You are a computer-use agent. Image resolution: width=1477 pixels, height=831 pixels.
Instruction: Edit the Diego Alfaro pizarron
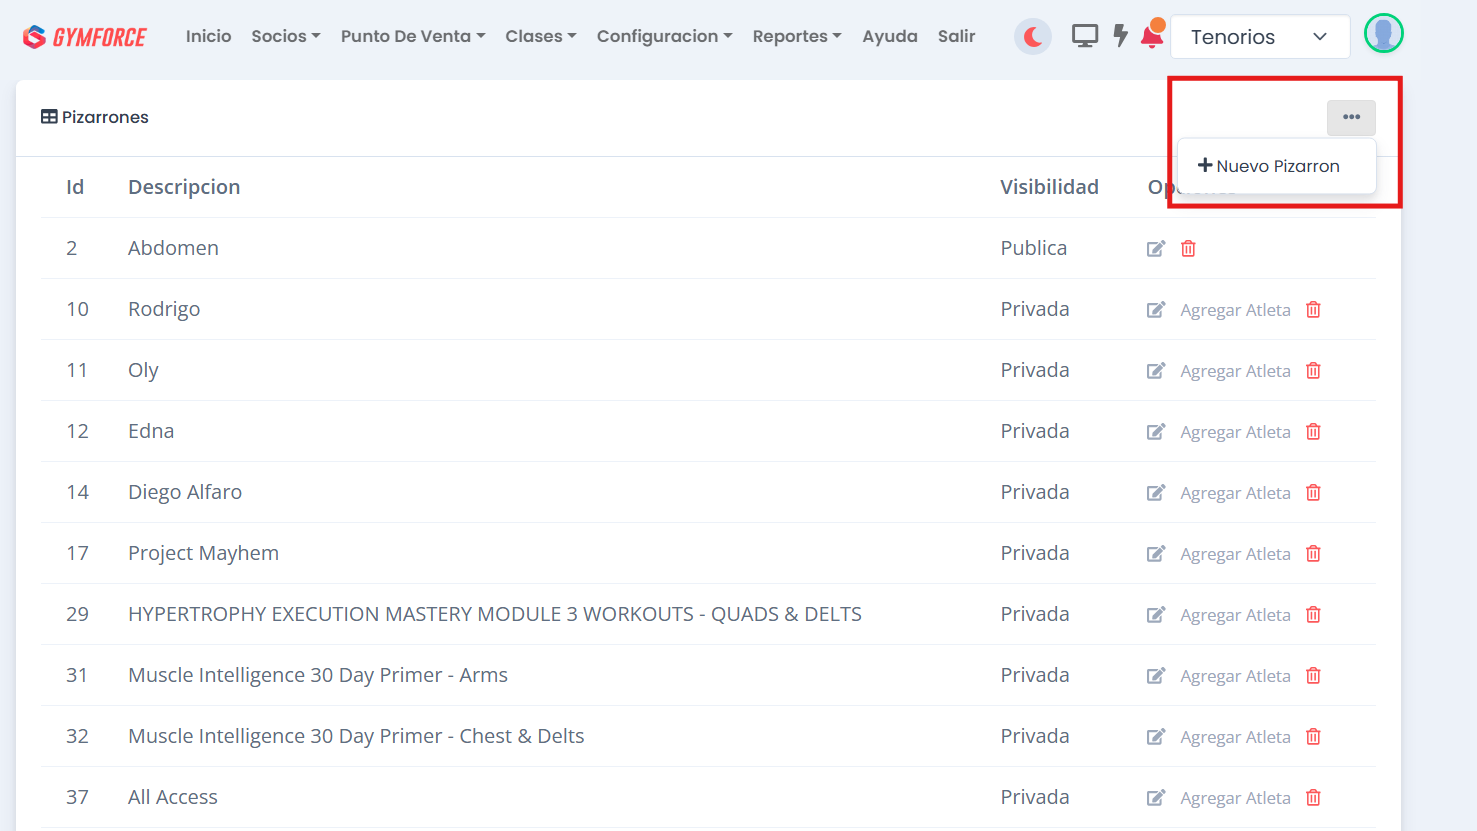pyautogui.click(x=1156, y=493)
